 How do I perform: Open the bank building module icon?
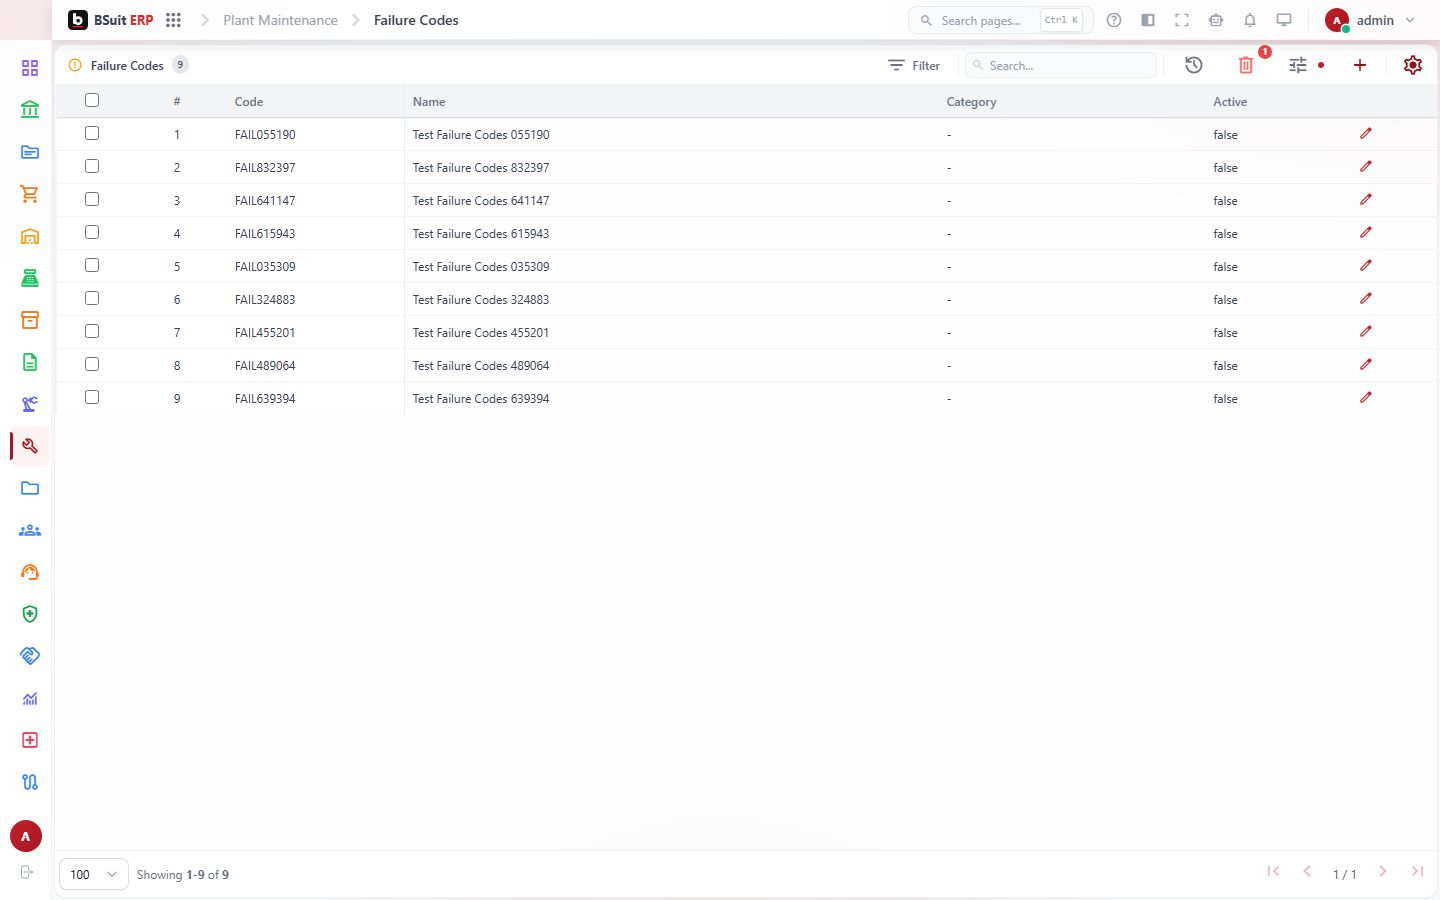(30, 110)
